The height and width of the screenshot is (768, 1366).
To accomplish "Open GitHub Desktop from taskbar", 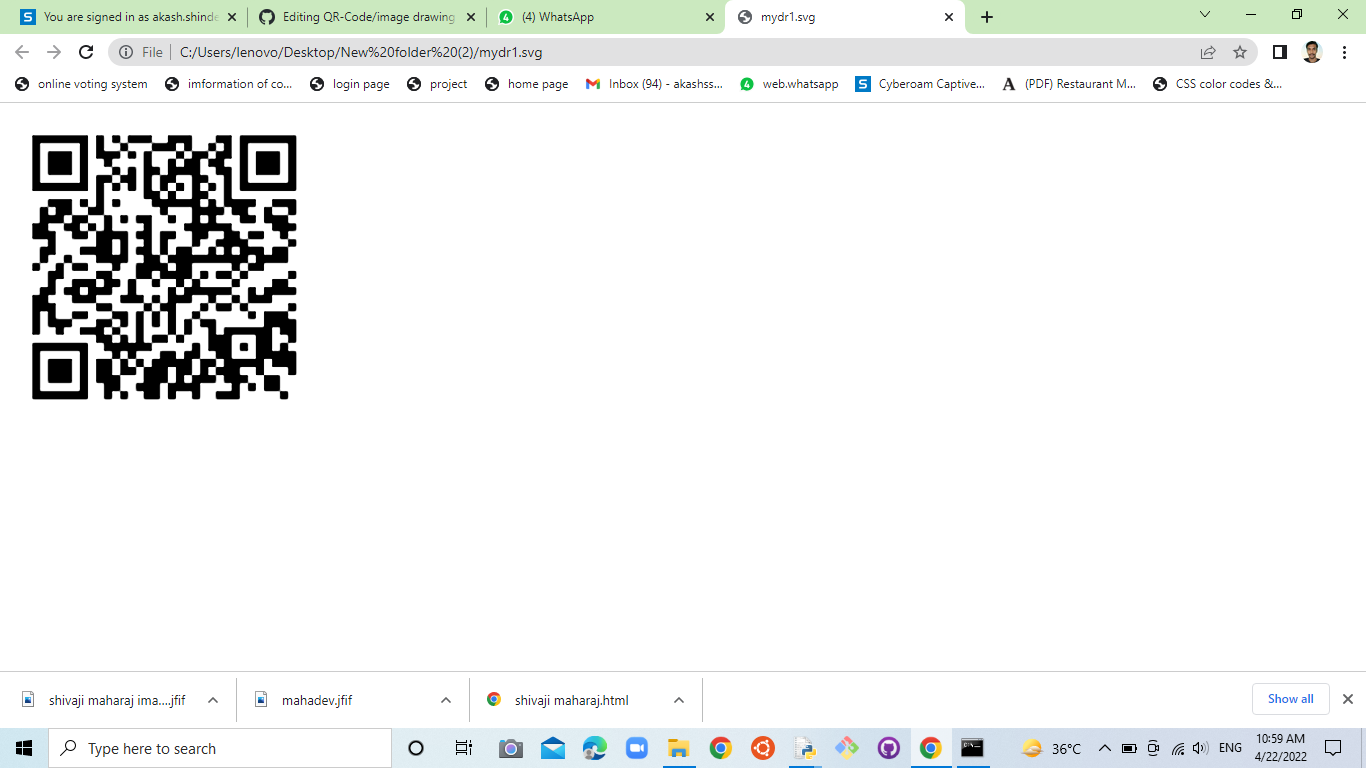I will 889,748.
